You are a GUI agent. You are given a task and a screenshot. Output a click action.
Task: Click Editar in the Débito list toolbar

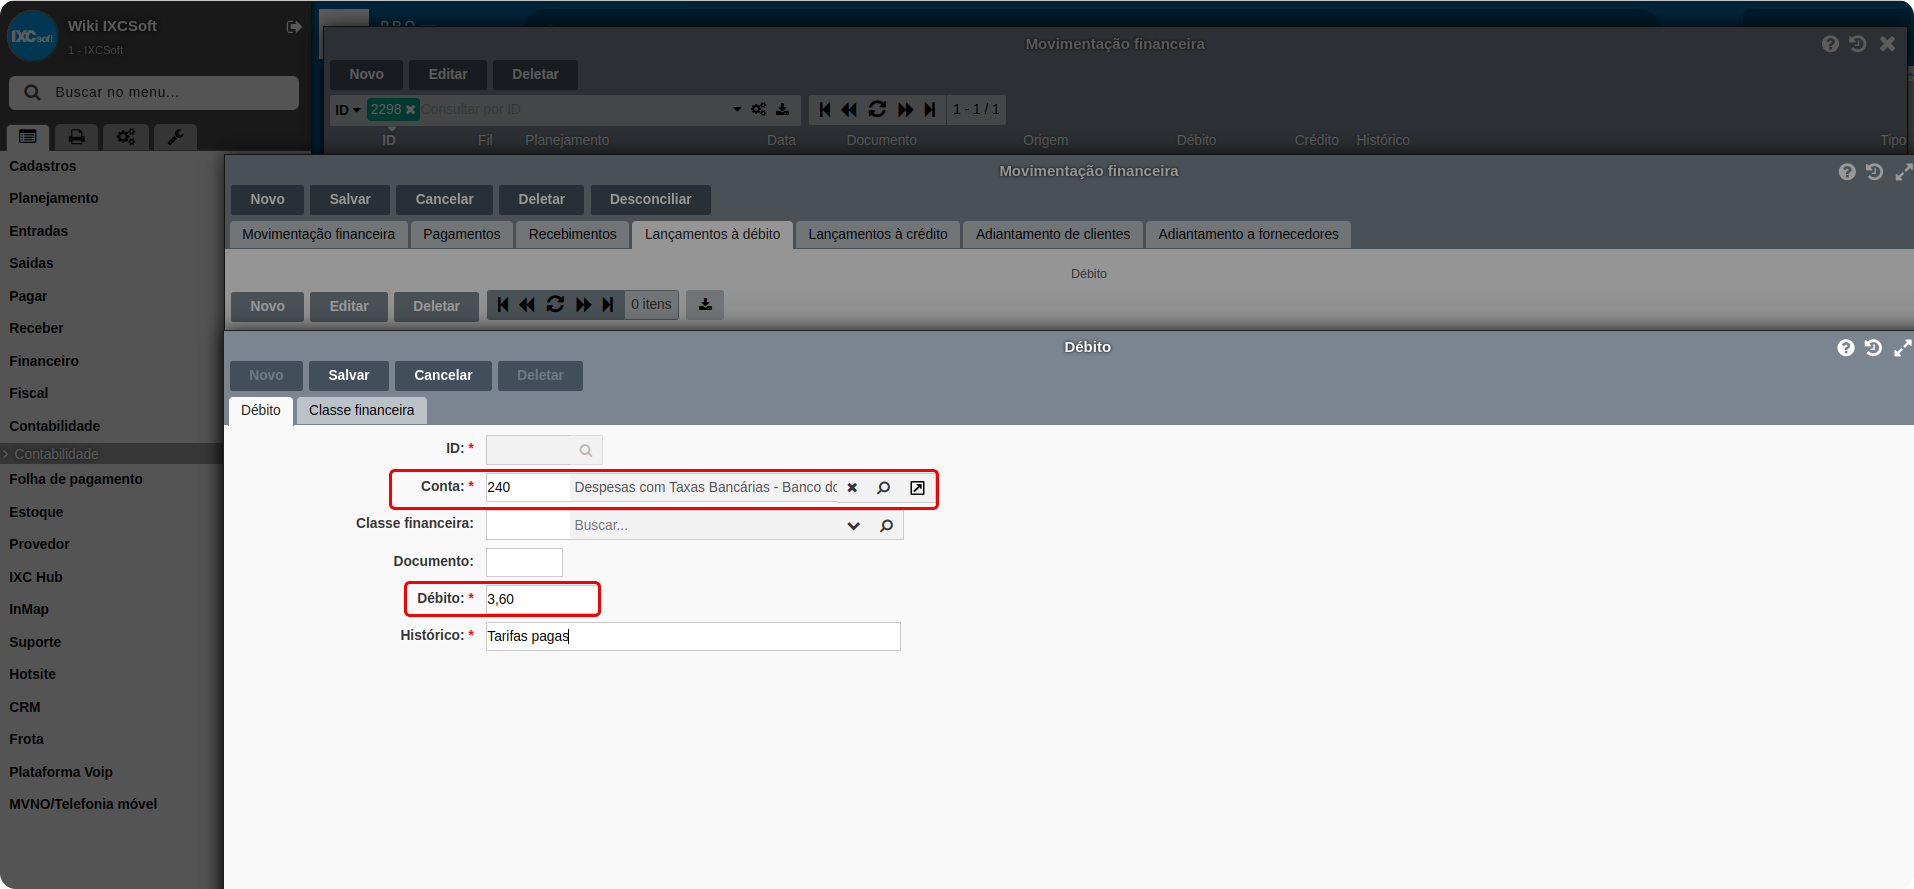[349, 306]
